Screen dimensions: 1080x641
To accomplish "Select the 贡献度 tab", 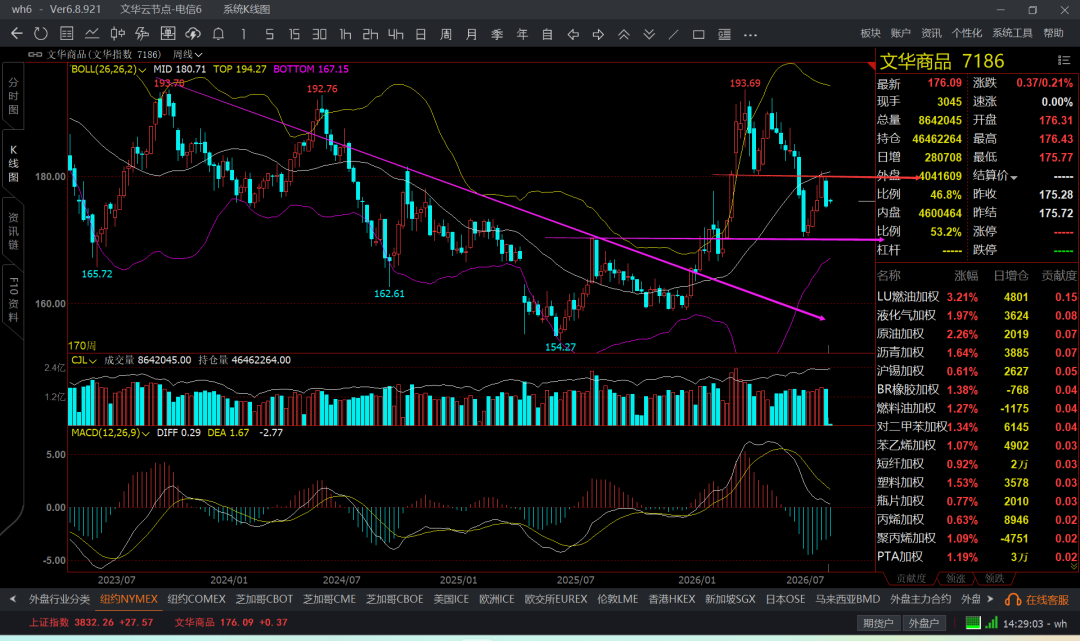I will (x=911, y=578).
